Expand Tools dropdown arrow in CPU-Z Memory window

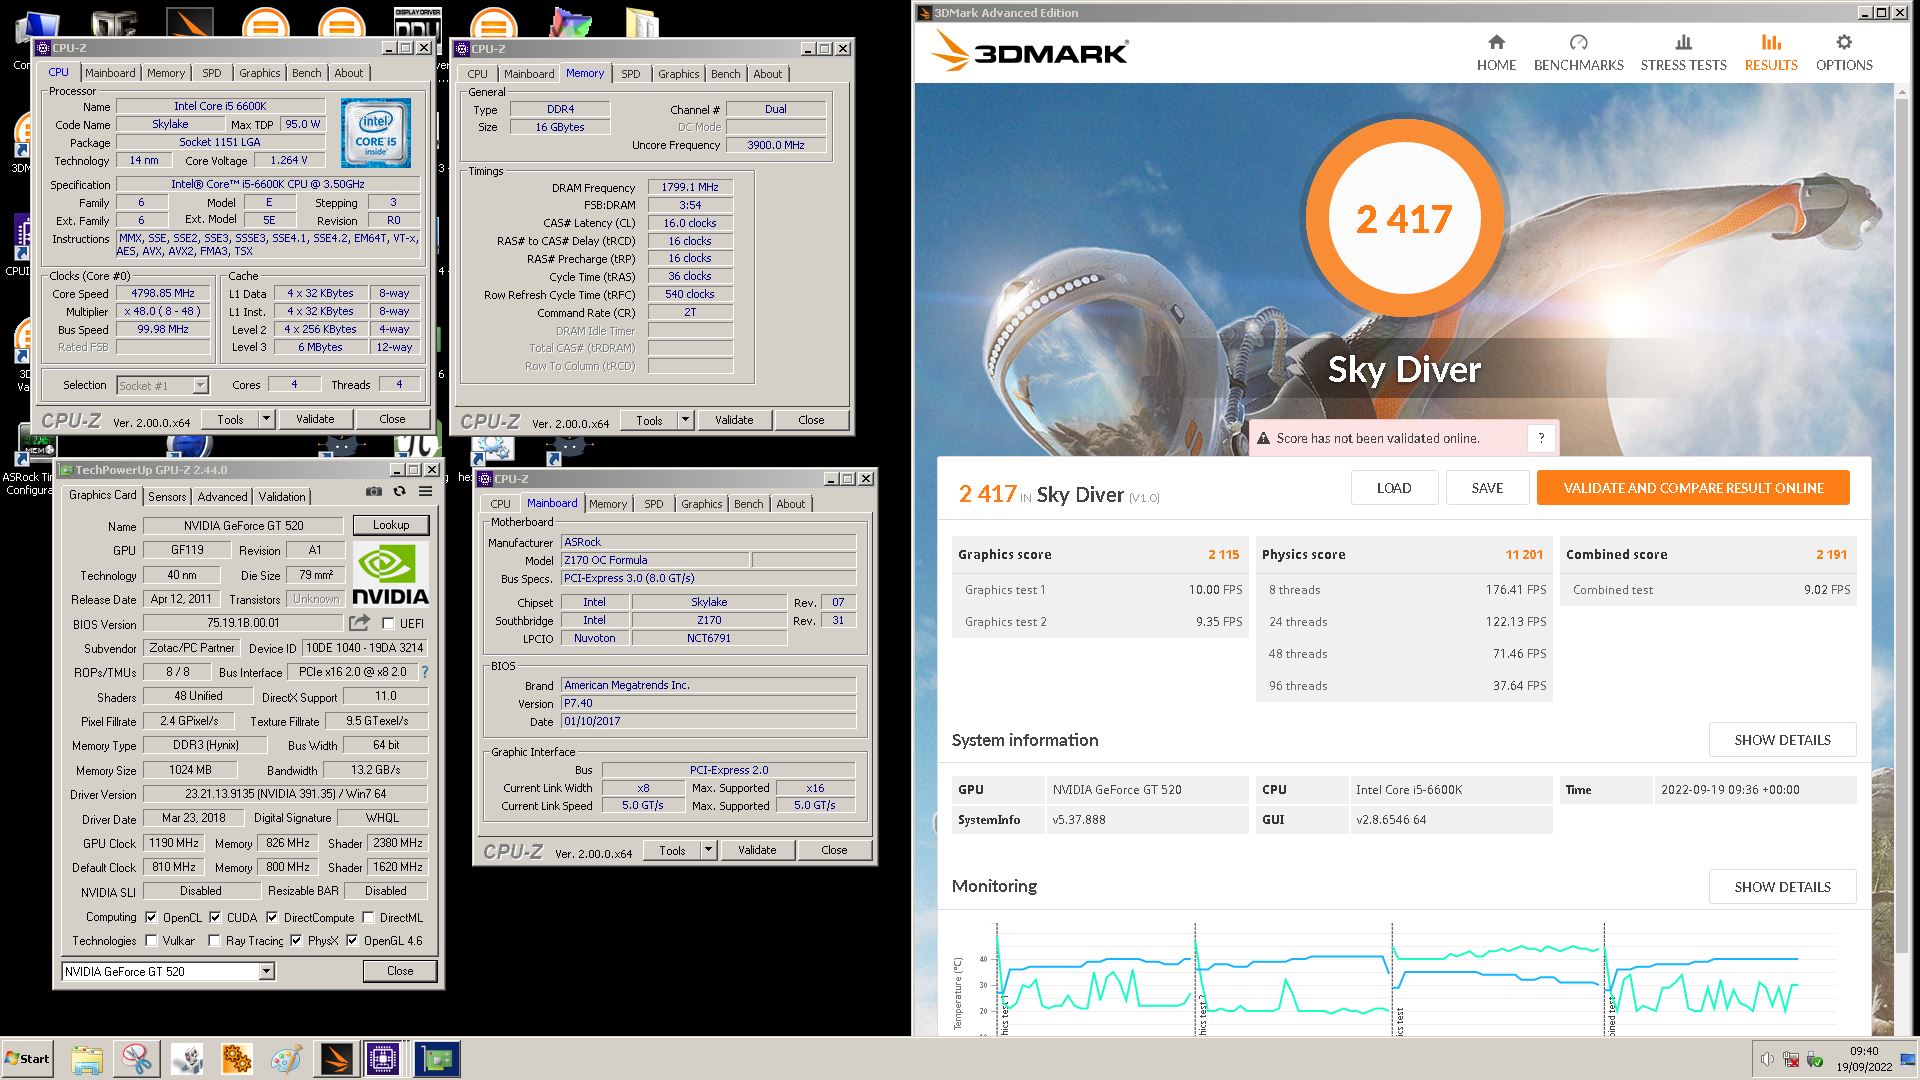tap(685, 420)
